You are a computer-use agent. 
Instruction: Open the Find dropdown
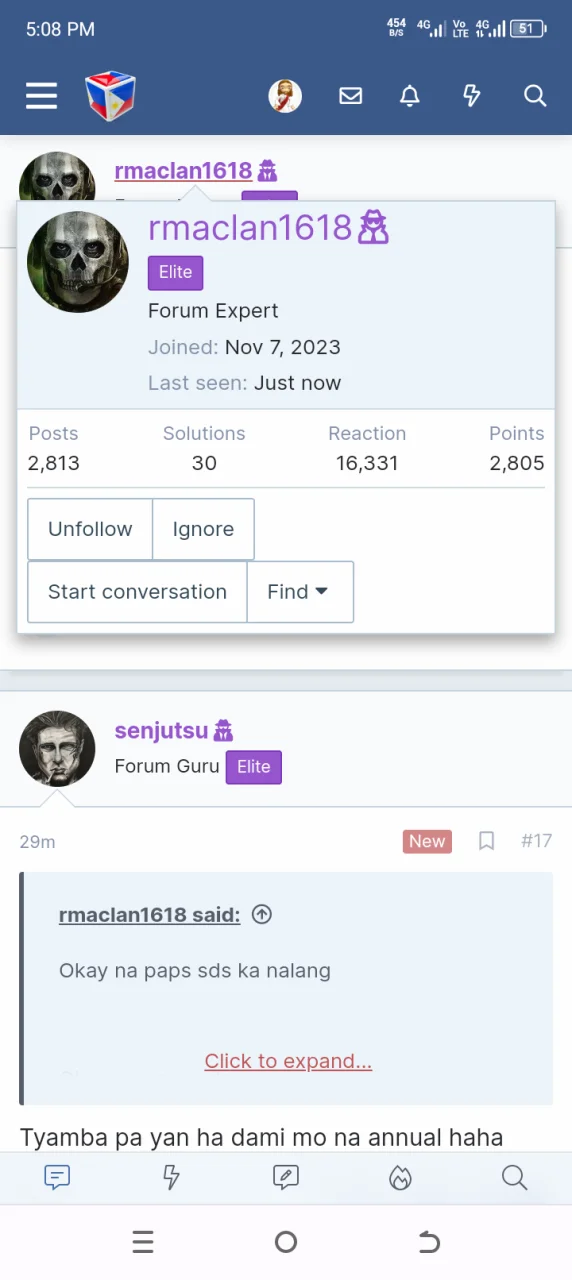(x=300, y=592)
